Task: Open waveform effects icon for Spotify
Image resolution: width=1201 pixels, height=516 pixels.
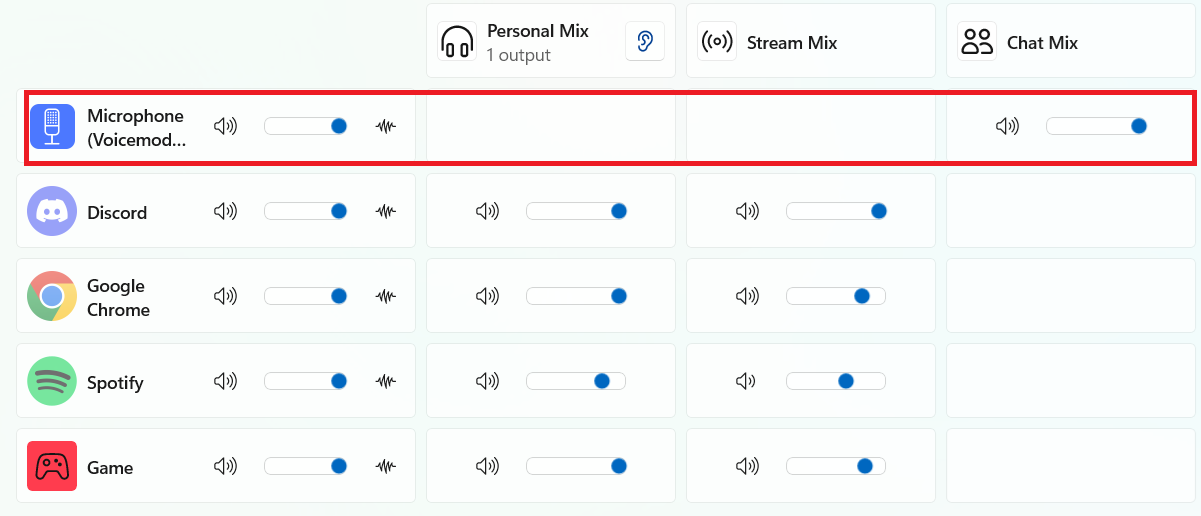Action: coord(386,381)
